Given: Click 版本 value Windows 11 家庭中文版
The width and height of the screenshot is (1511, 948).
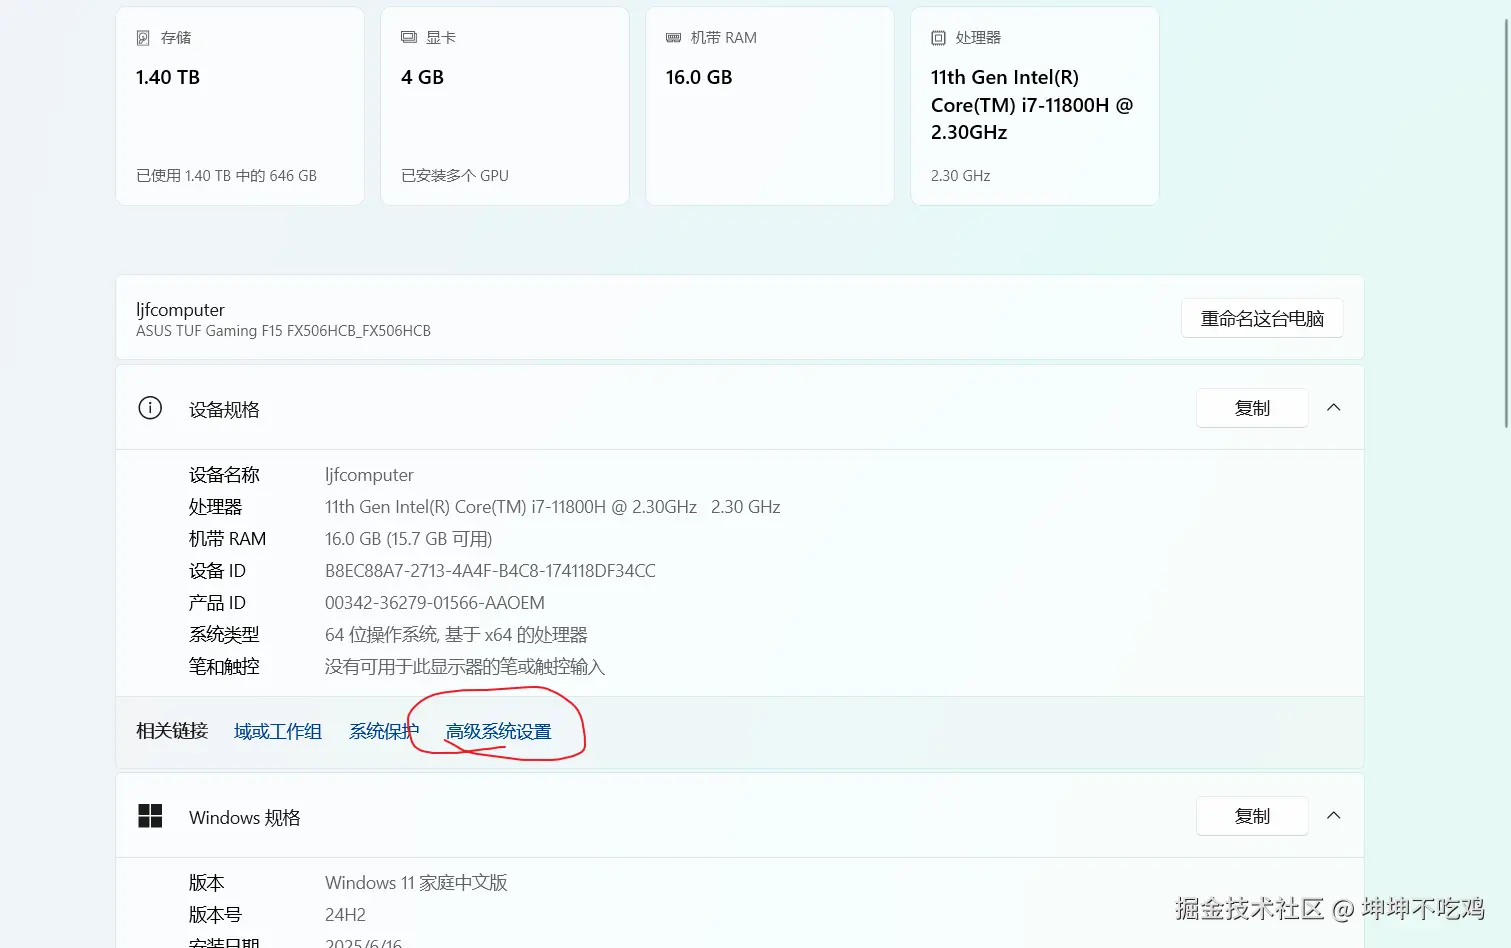Looking at the screenshot, I should (x=416, y=883).
